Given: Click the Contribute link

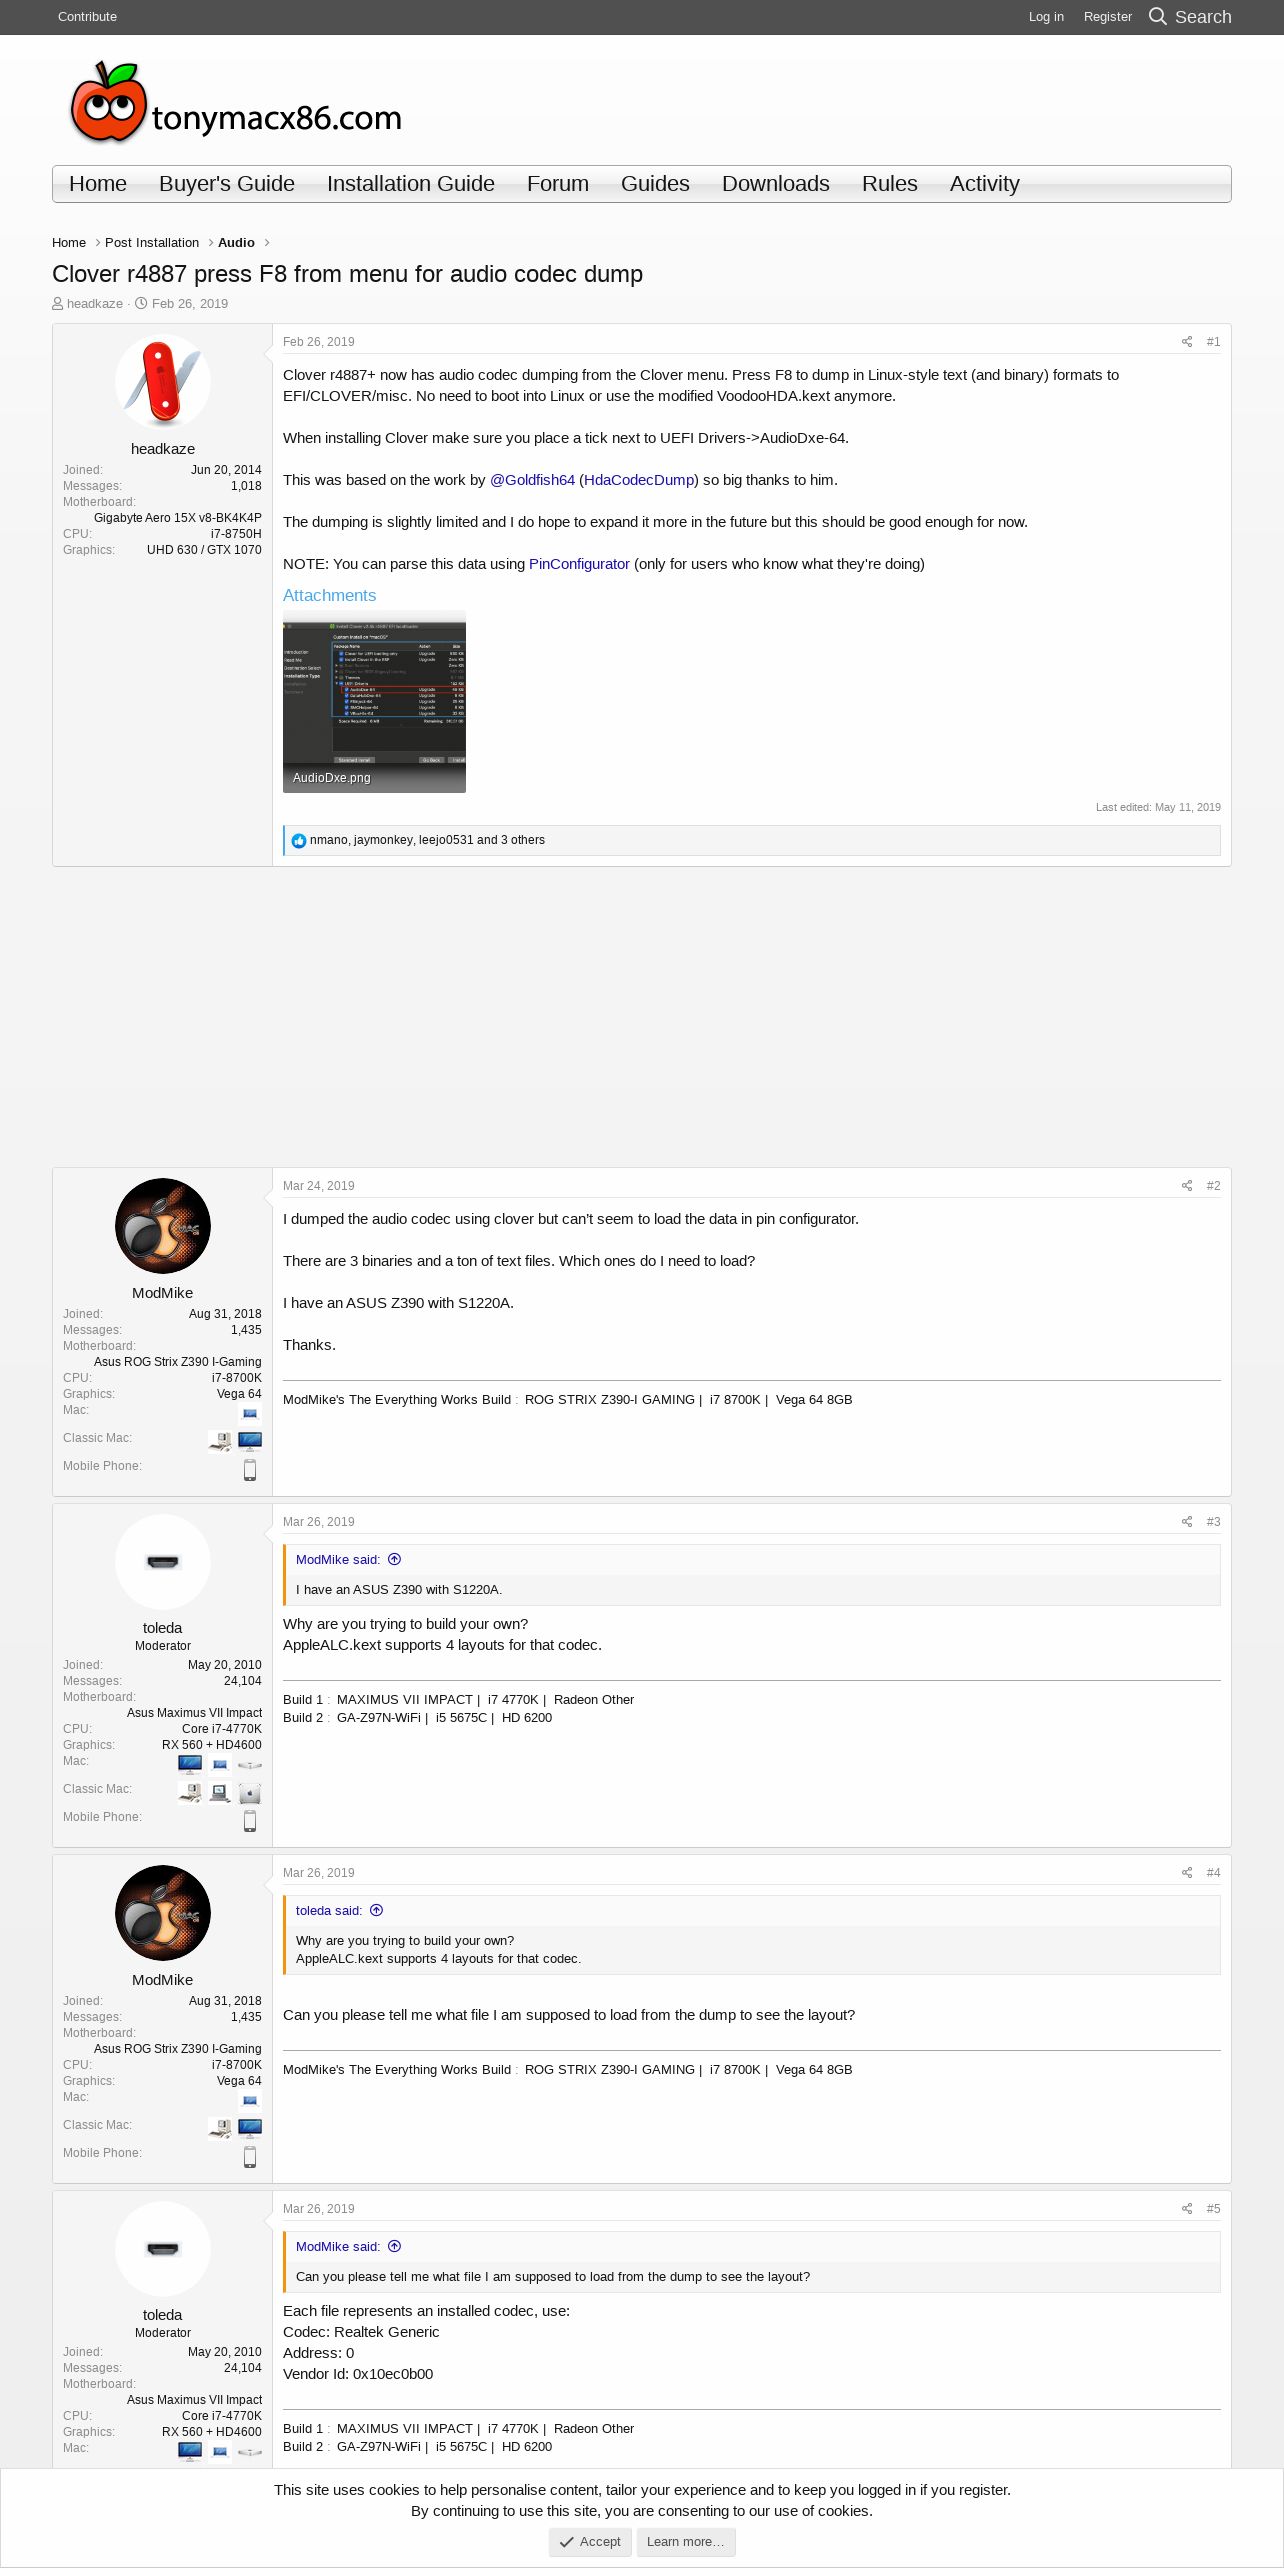Looking at the screenshot, I should [87, 17].
